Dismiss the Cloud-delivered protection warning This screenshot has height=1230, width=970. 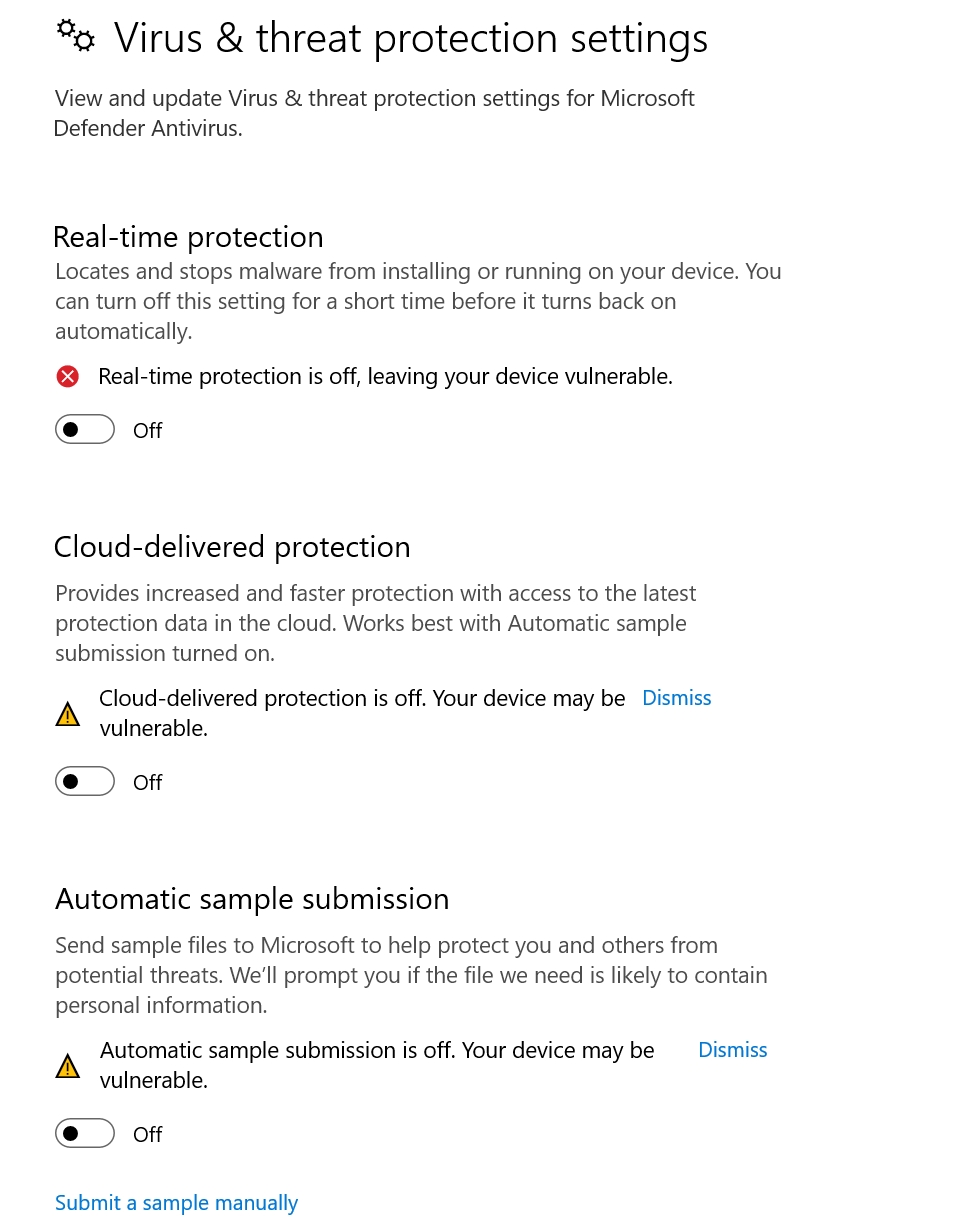(676, 698)
